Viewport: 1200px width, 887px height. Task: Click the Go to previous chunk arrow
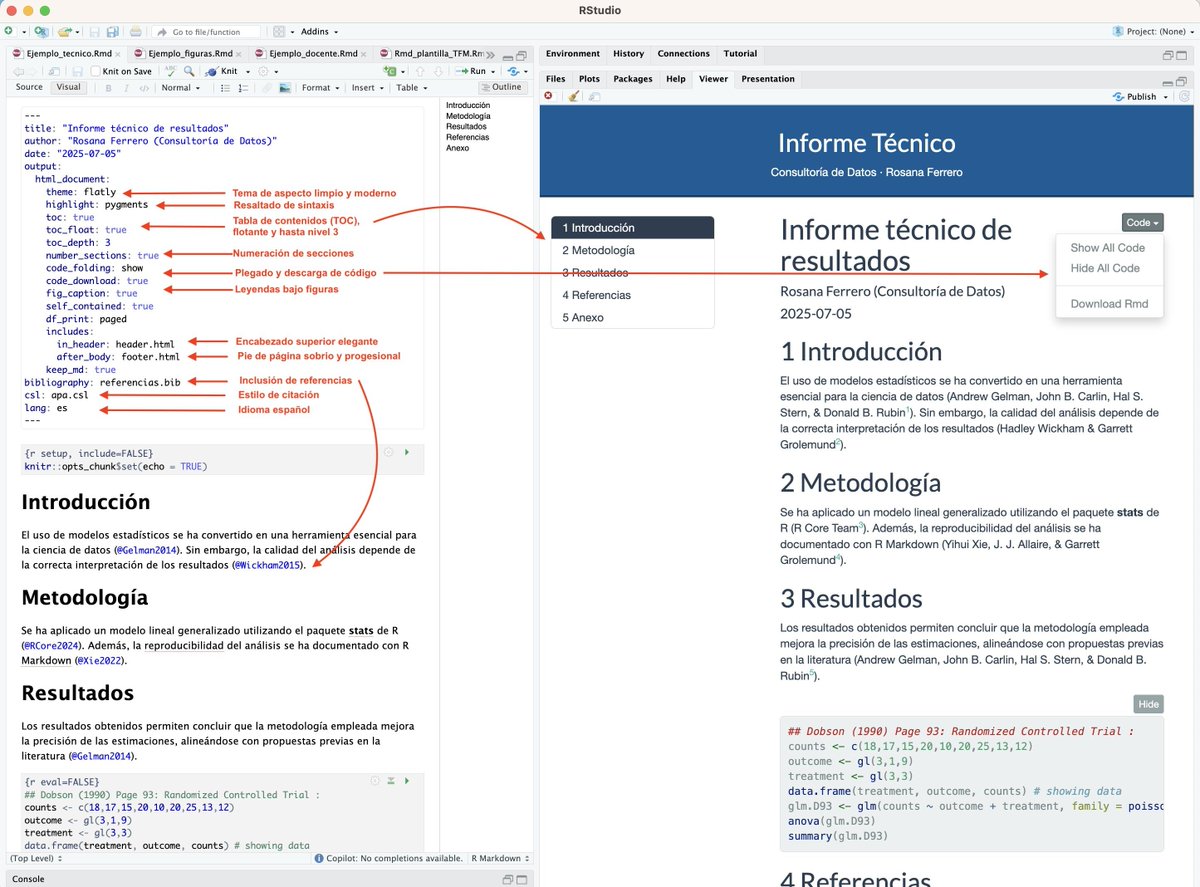[419, 71]
